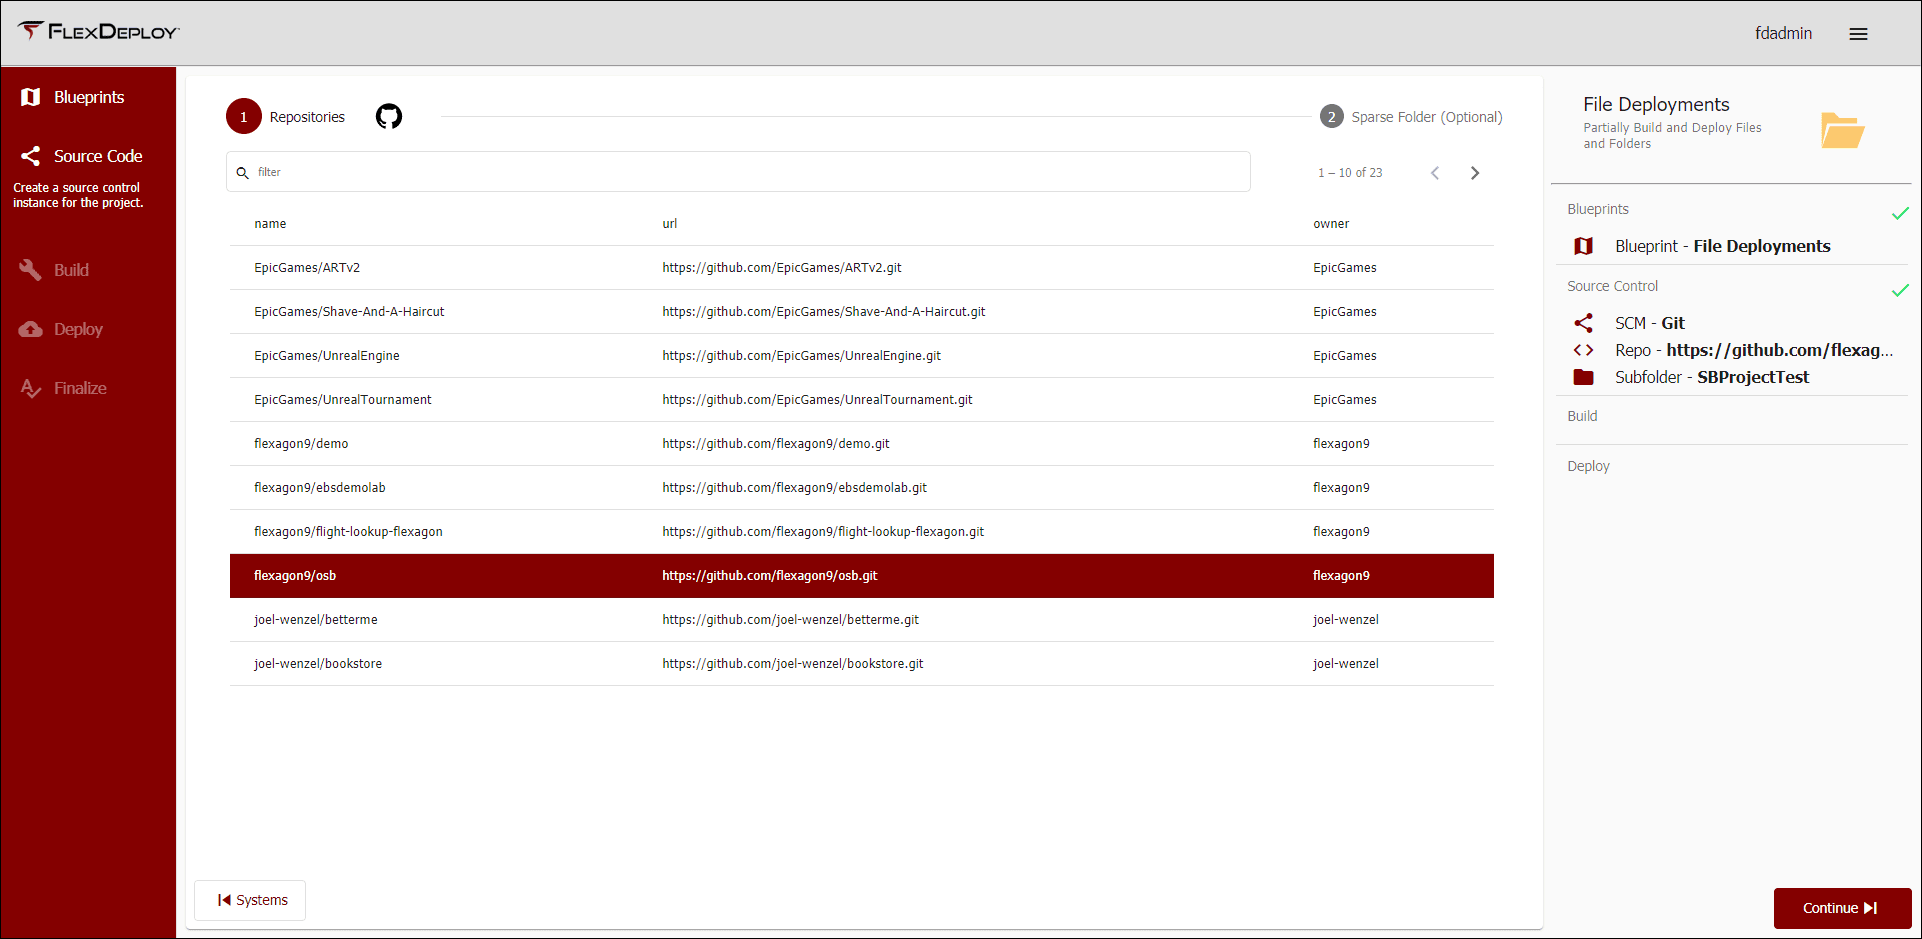1922x939 pixels.
Task: Click the File Deployments folder icon
Action: click(1842, 130)
